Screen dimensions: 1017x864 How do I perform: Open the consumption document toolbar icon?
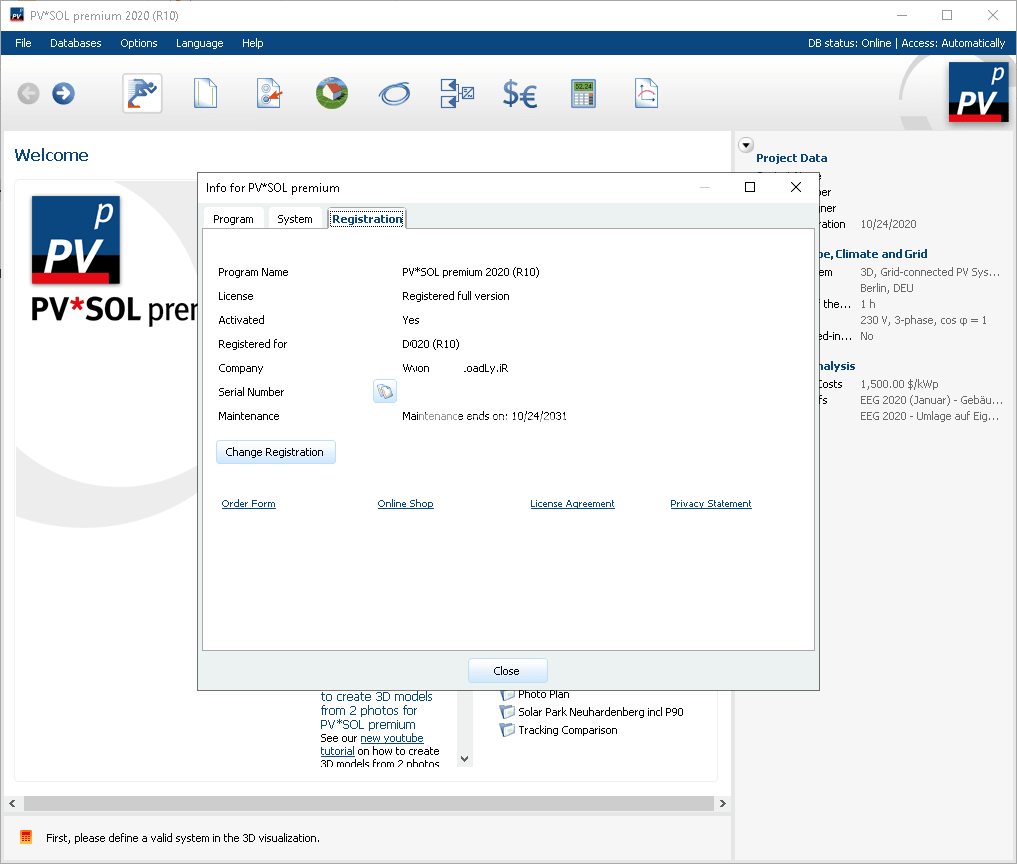click(269, 93)
